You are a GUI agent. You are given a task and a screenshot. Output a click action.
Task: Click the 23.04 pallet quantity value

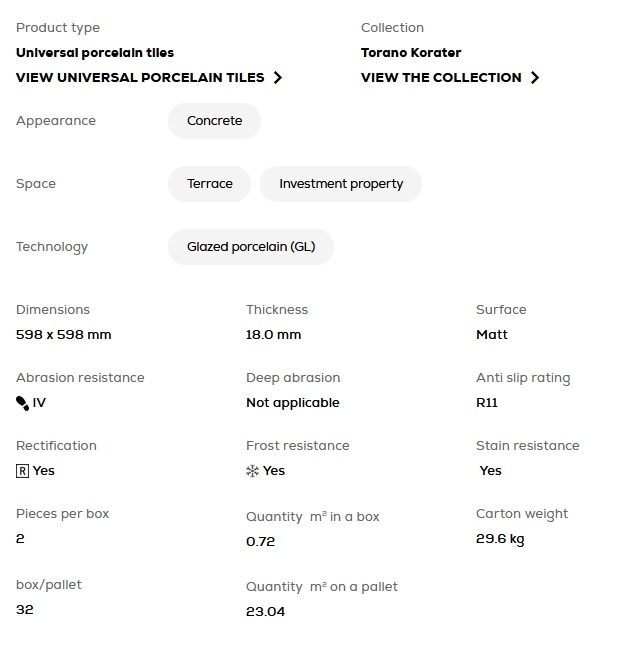pos(265,612)
